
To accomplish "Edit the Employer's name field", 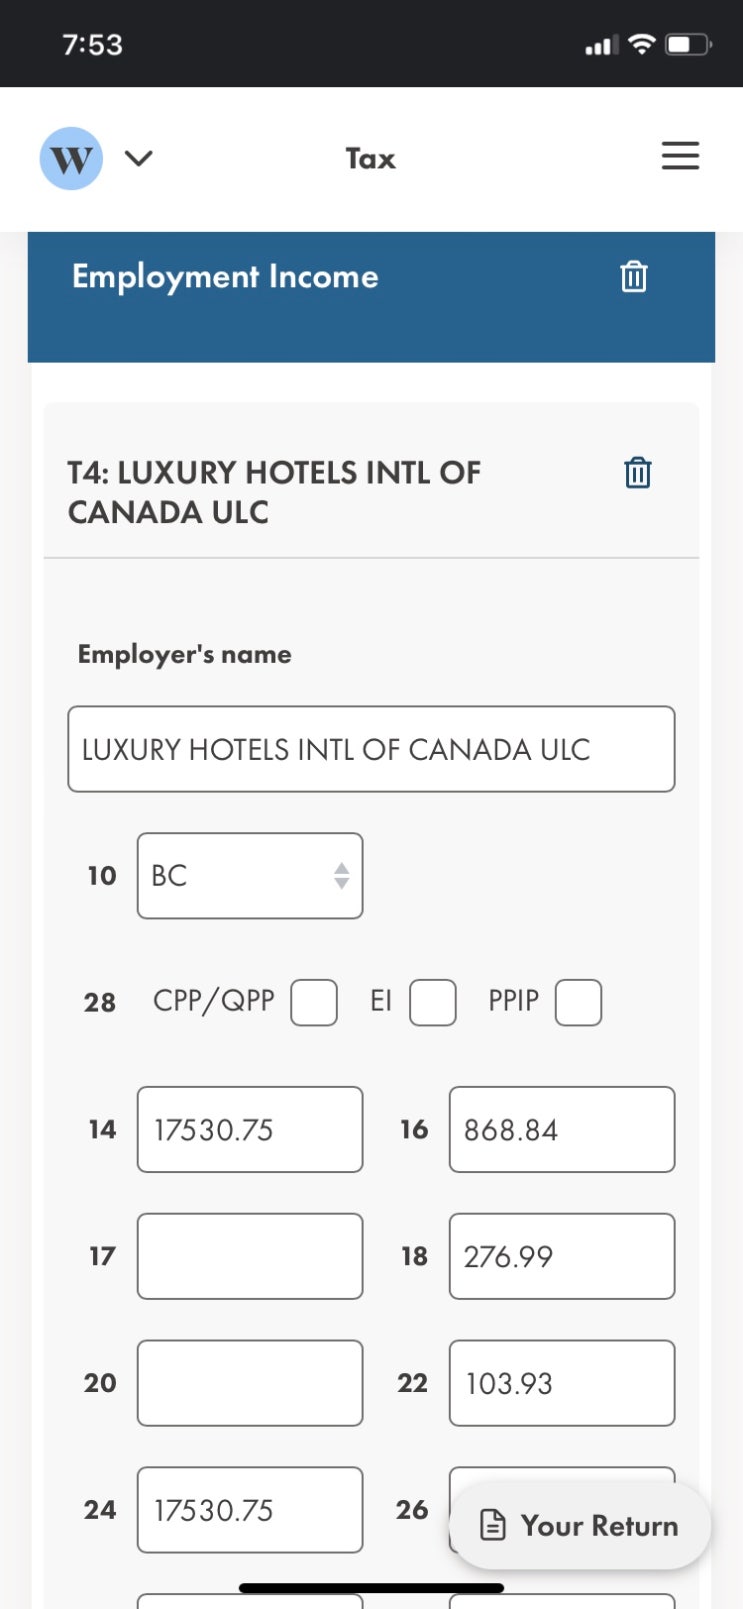I will (371, 749).
